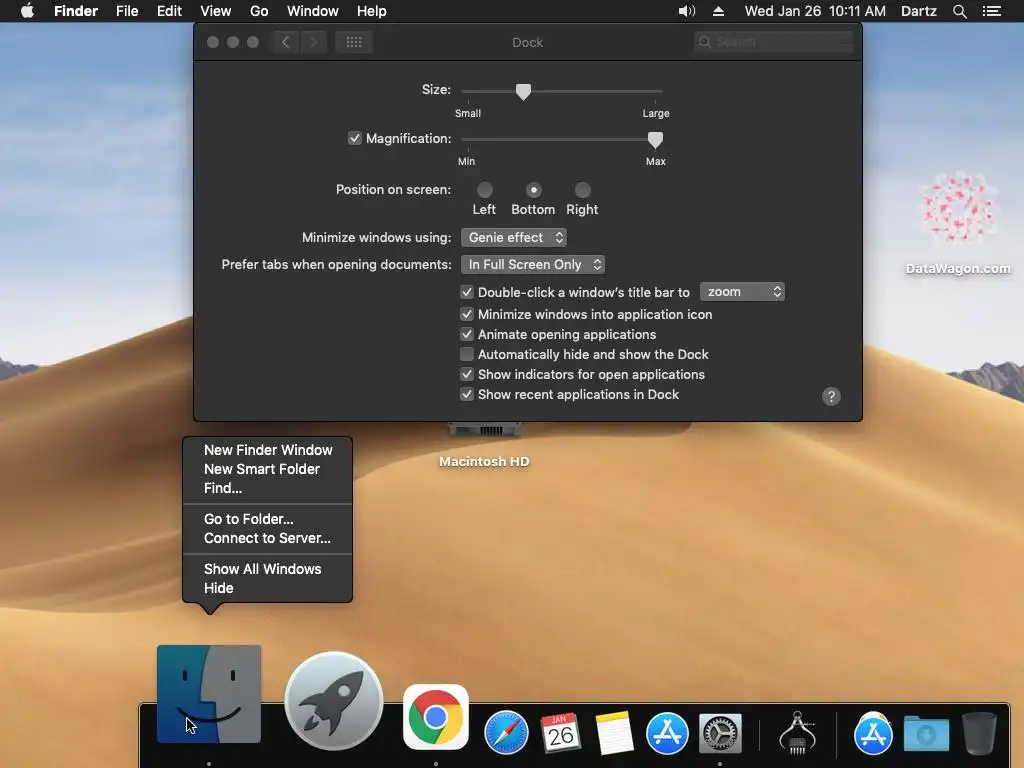Open Finder menu in menu bar
The image size is (1024, 768).
[76, 11]
